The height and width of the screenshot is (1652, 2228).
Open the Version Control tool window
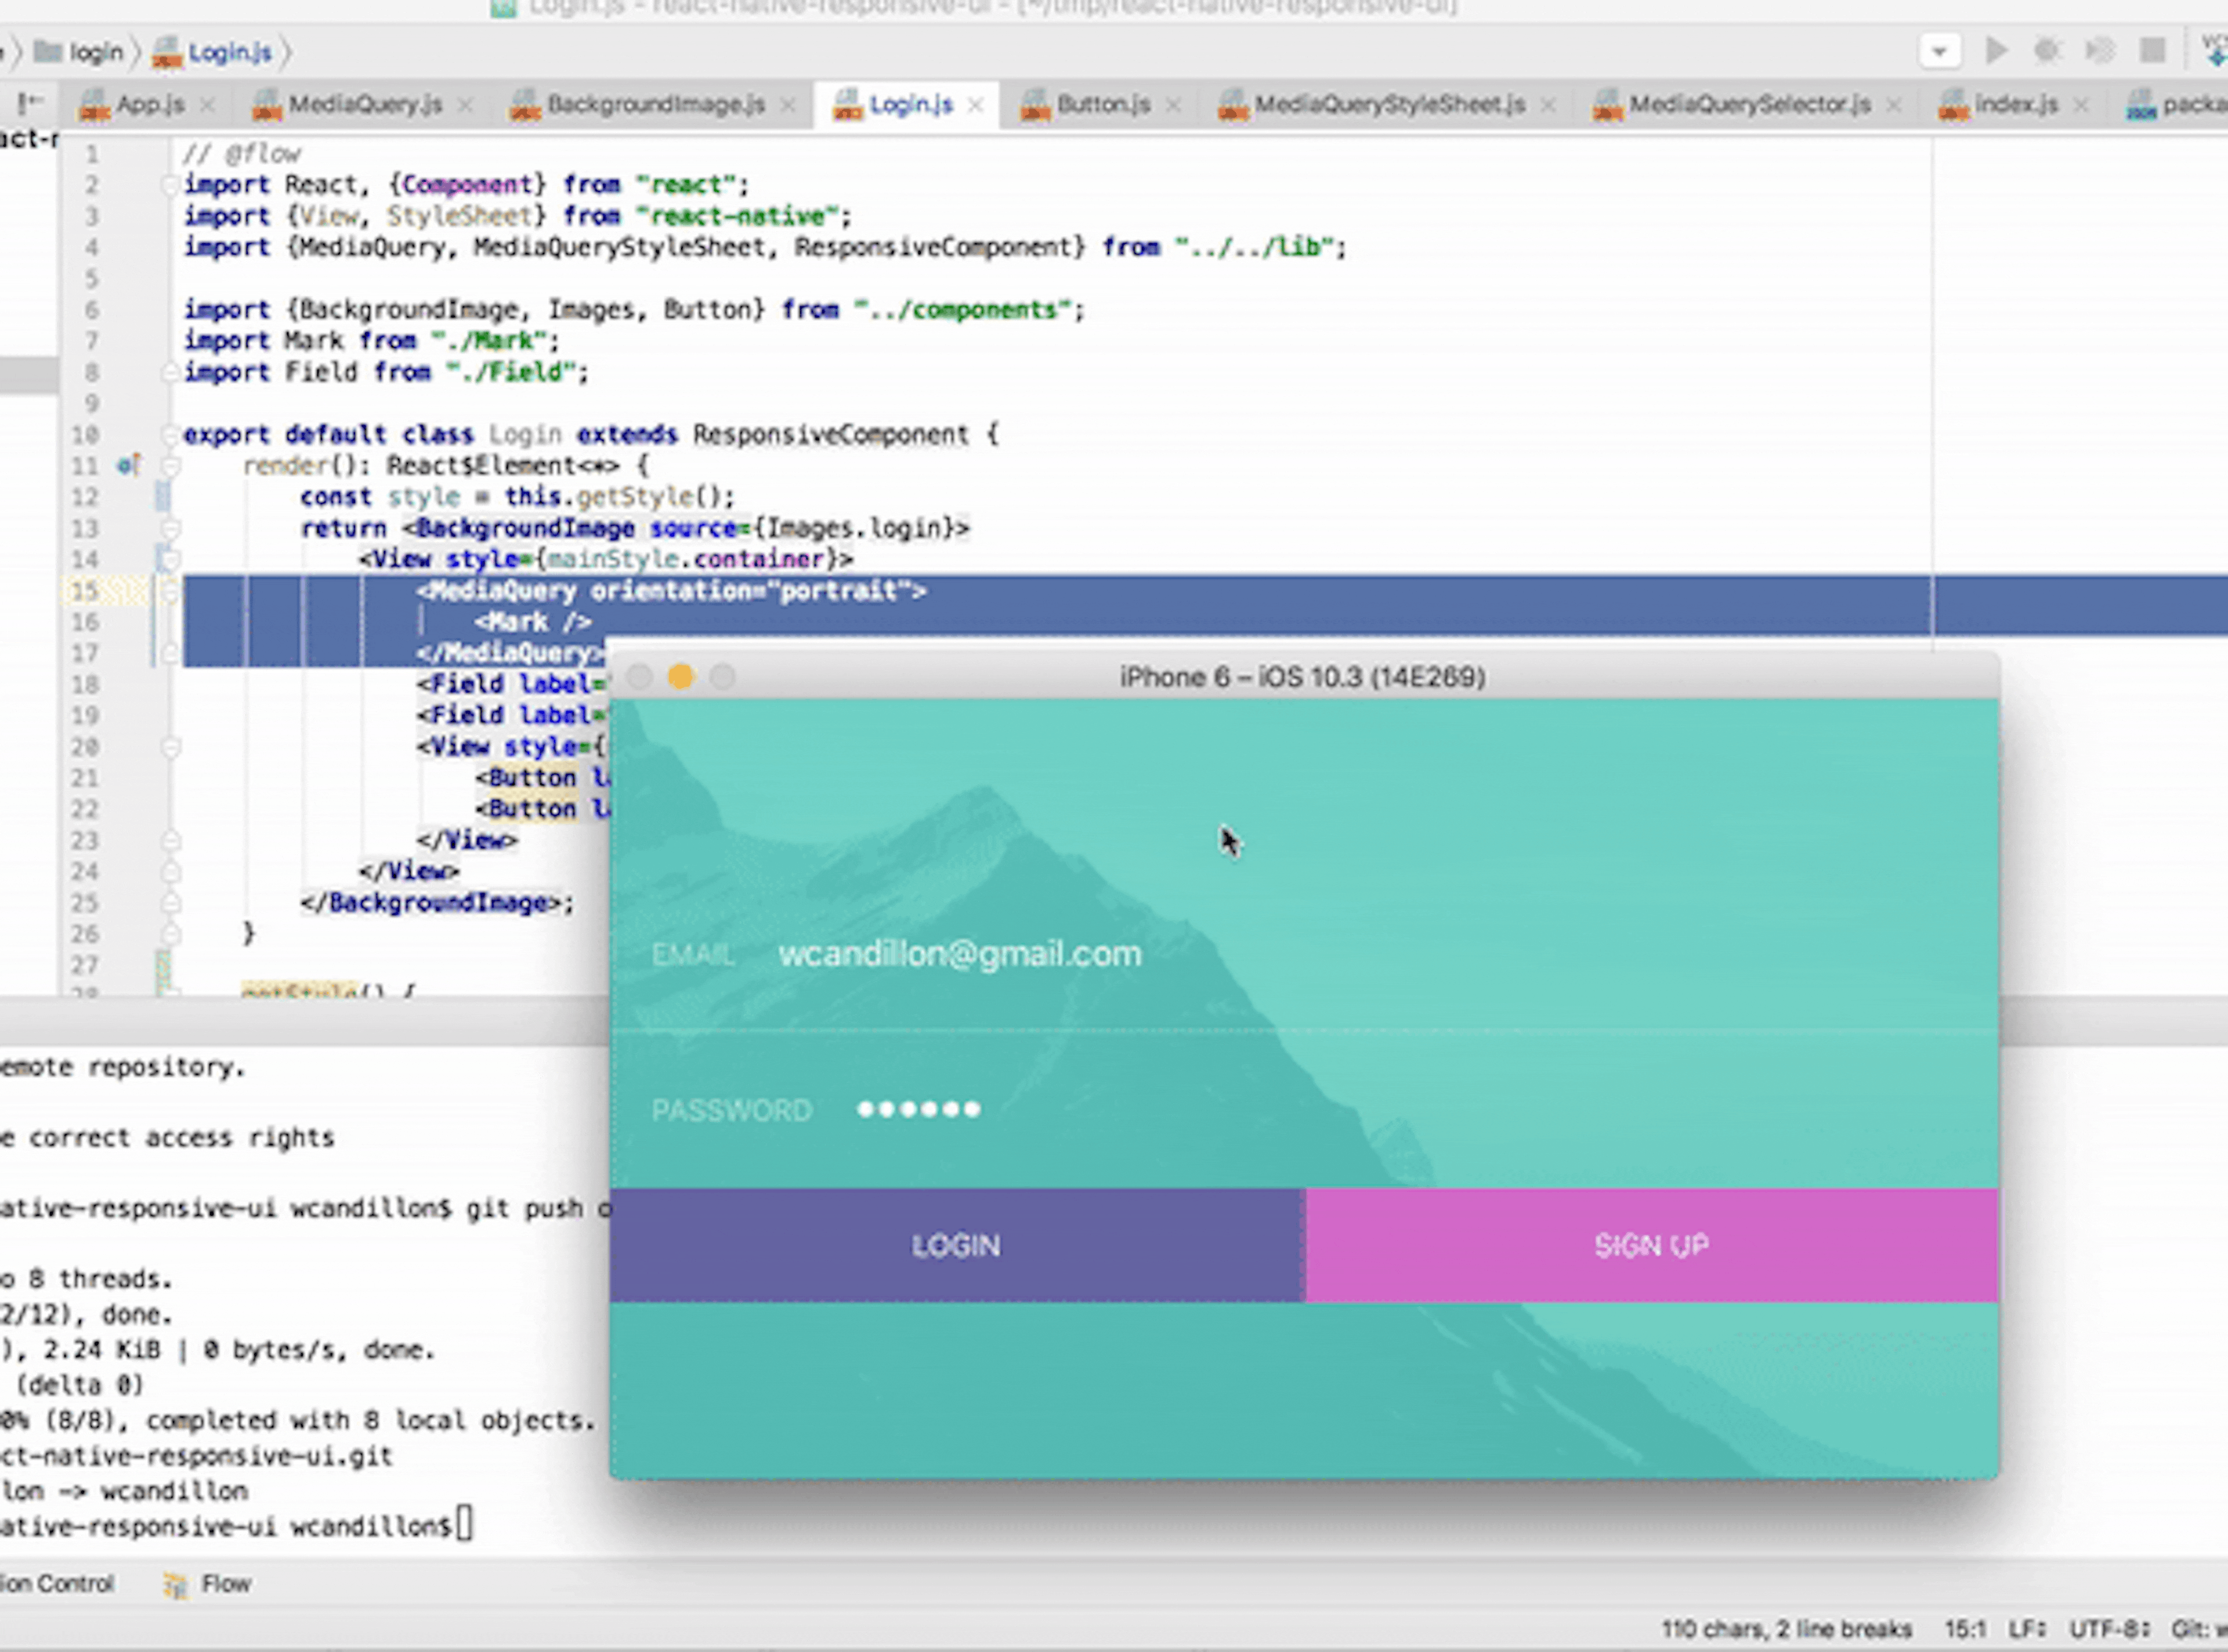[57, 1583]
